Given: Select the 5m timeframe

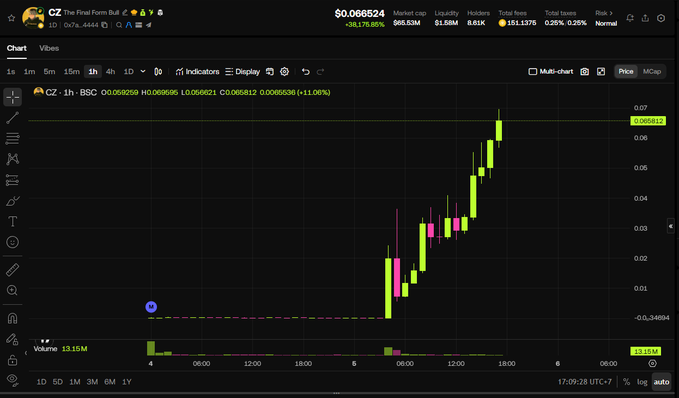Looking at the screenshot, I should [49, 71].
